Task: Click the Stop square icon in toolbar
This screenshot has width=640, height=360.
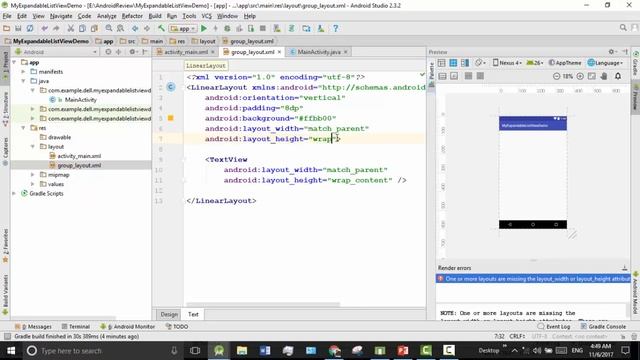Action: coord(263,29)
